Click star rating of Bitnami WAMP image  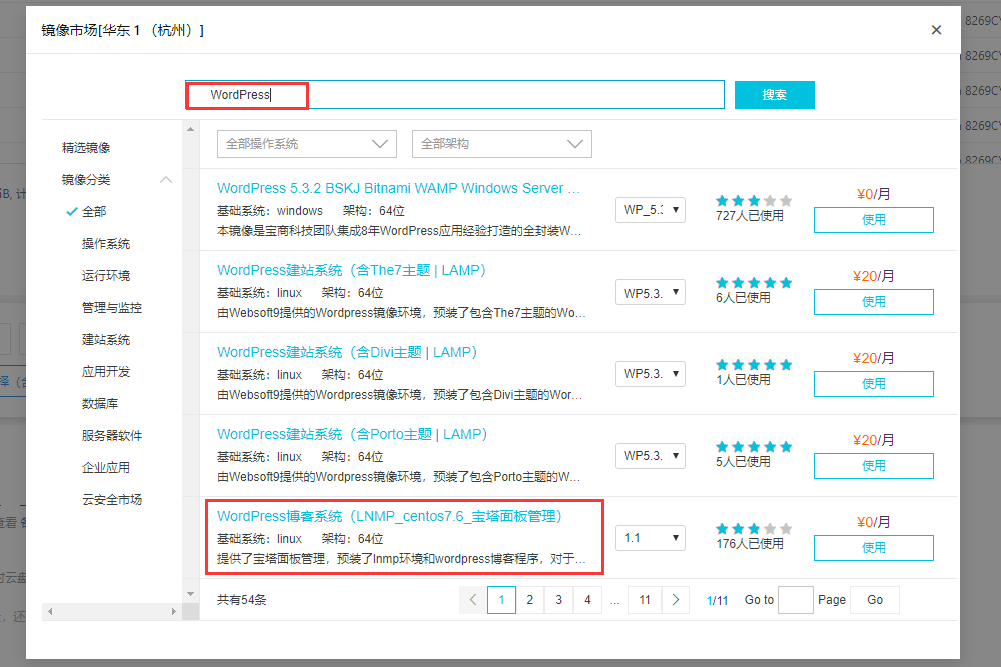point(754,201)
